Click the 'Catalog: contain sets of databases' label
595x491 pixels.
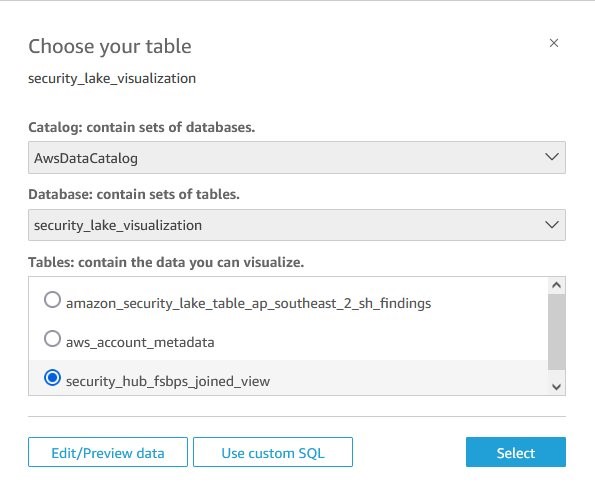142,127
